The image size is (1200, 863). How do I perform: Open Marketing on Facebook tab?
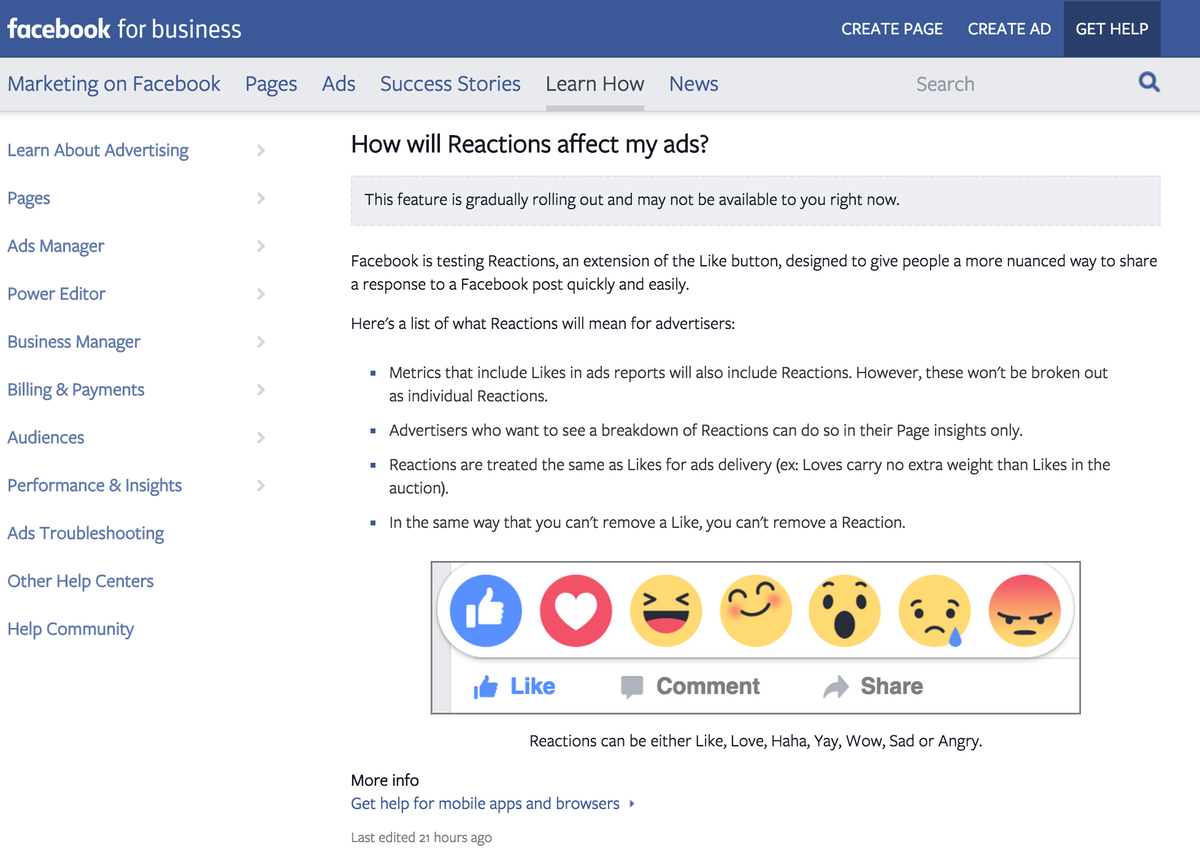(x=114, y=84)
